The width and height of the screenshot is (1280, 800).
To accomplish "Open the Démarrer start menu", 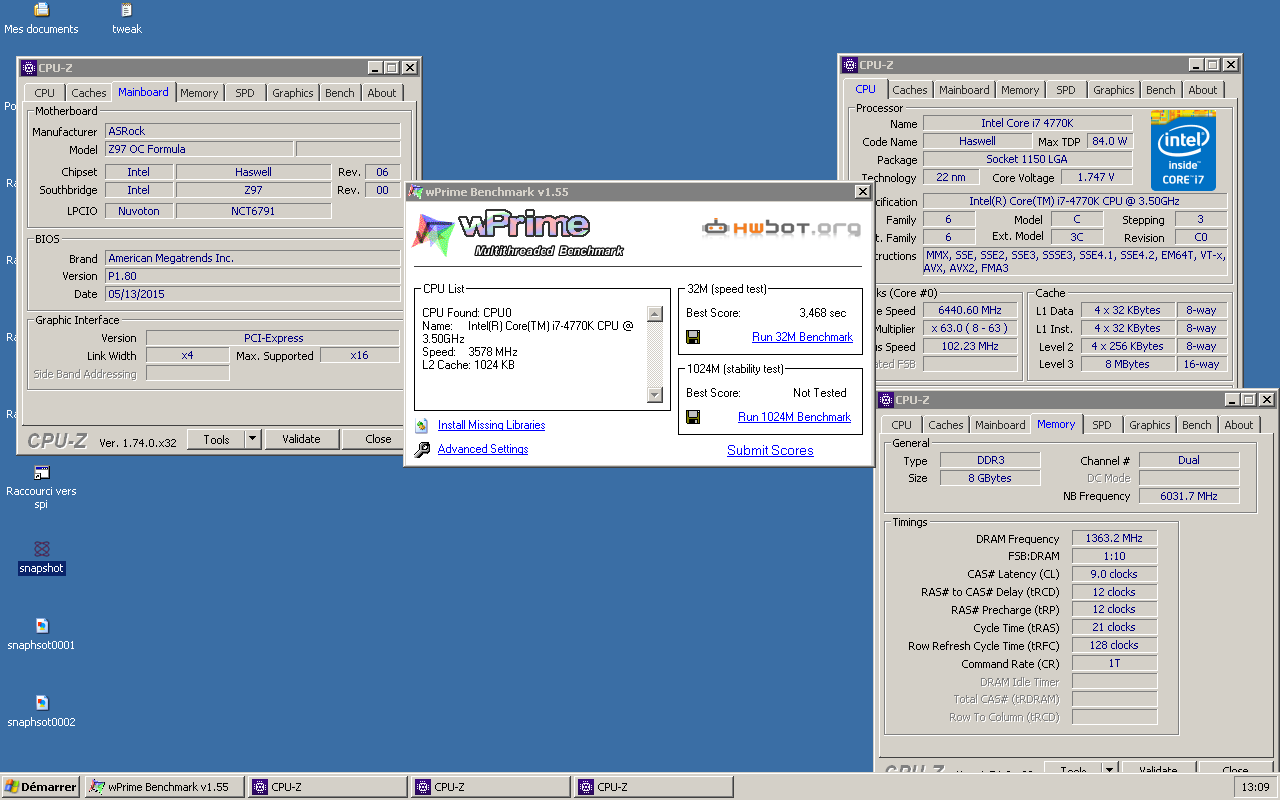I will click(x=41, y=787).
